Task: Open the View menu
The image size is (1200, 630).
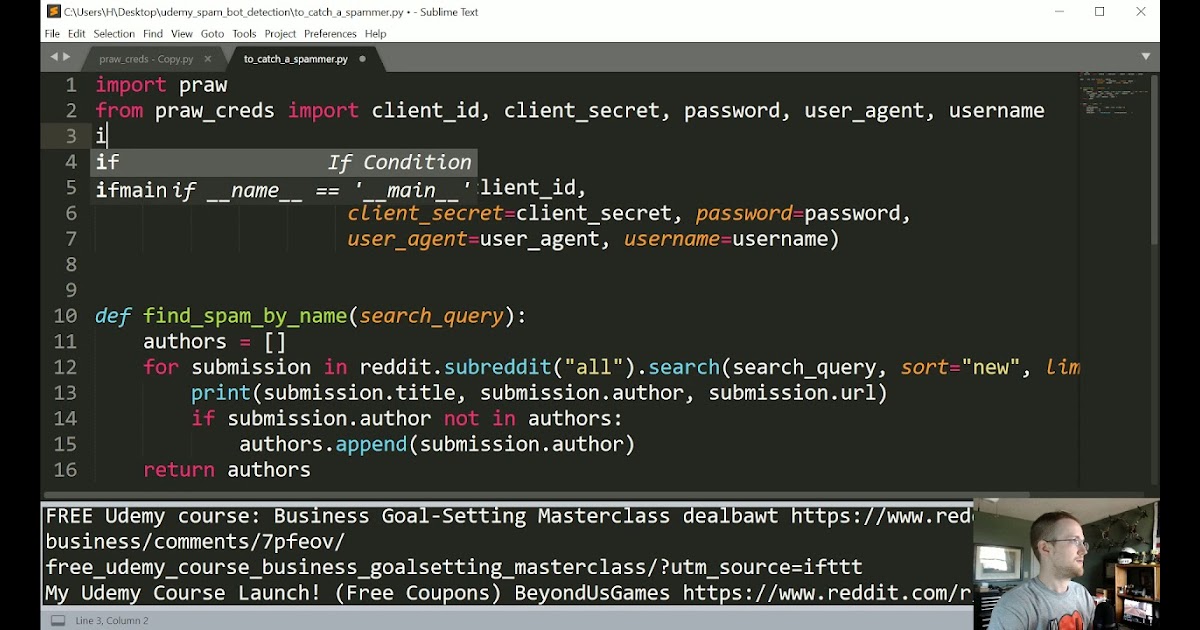Action: tap(181, 33)
